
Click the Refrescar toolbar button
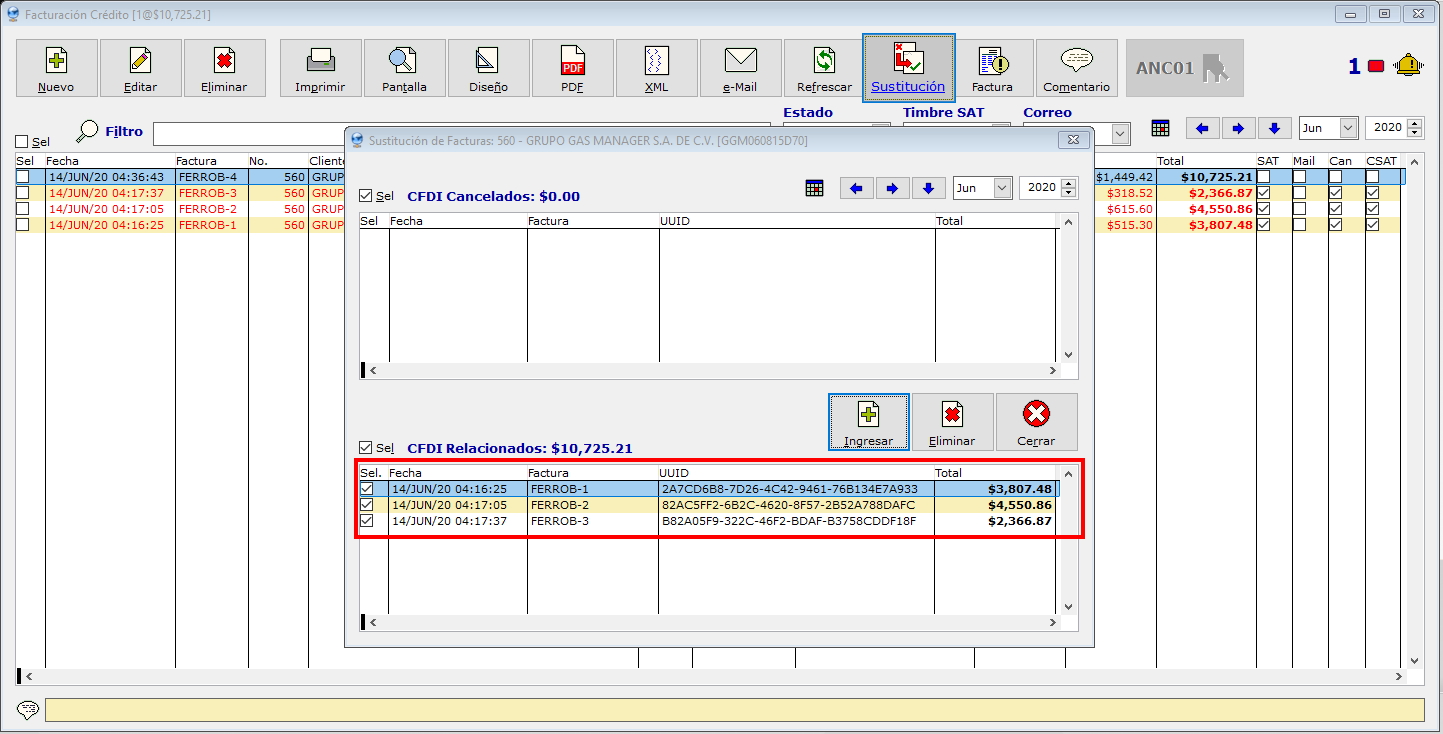coord(824,68)
